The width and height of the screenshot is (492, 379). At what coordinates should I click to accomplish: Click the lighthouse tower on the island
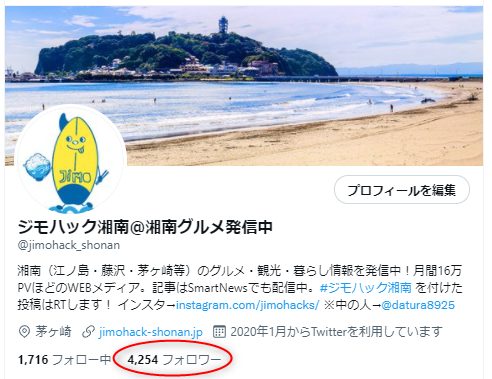click(223, 25)
